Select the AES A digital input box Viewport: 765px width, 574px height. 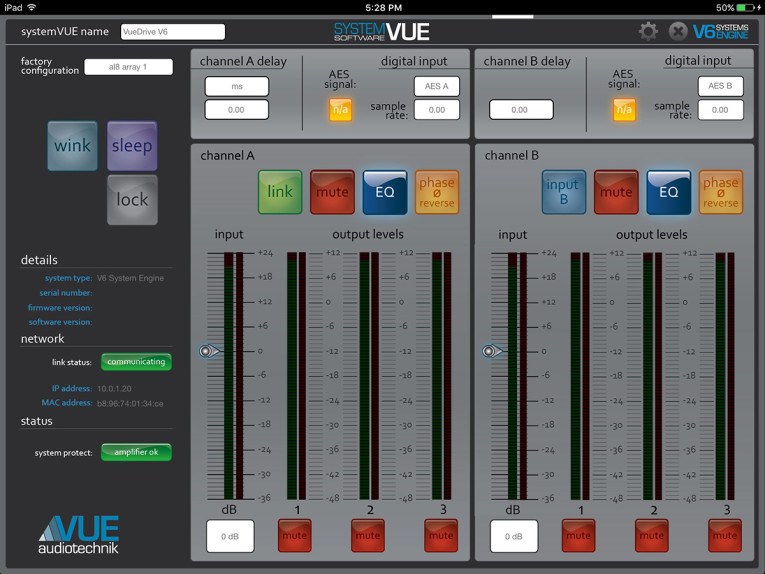(x=437, y=86)
